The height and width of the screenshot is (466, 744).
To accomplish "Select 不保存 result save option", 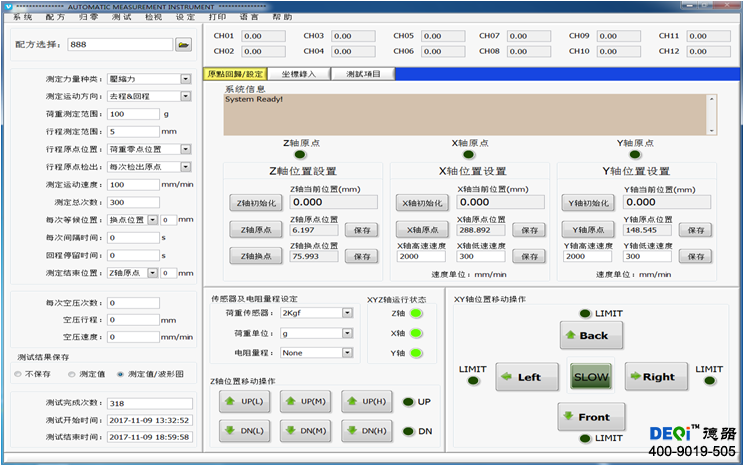I will click(x=18, y=374).
